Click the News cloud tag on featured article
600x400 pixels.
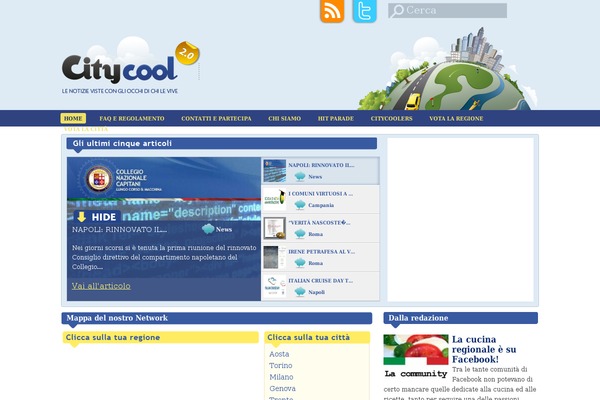tap(217, 229)
